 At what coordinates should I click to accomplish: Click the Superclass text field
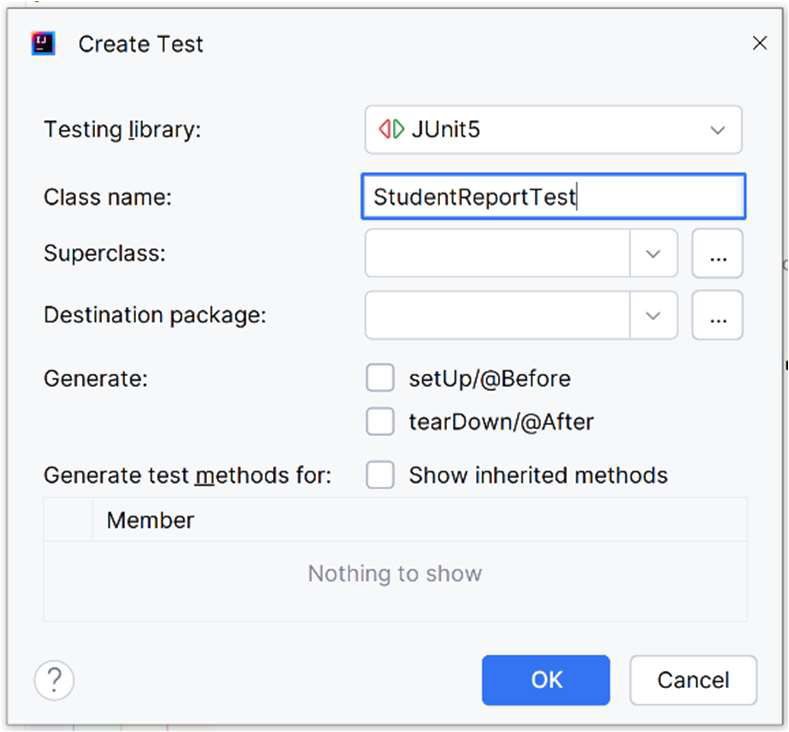pos(497,254)
